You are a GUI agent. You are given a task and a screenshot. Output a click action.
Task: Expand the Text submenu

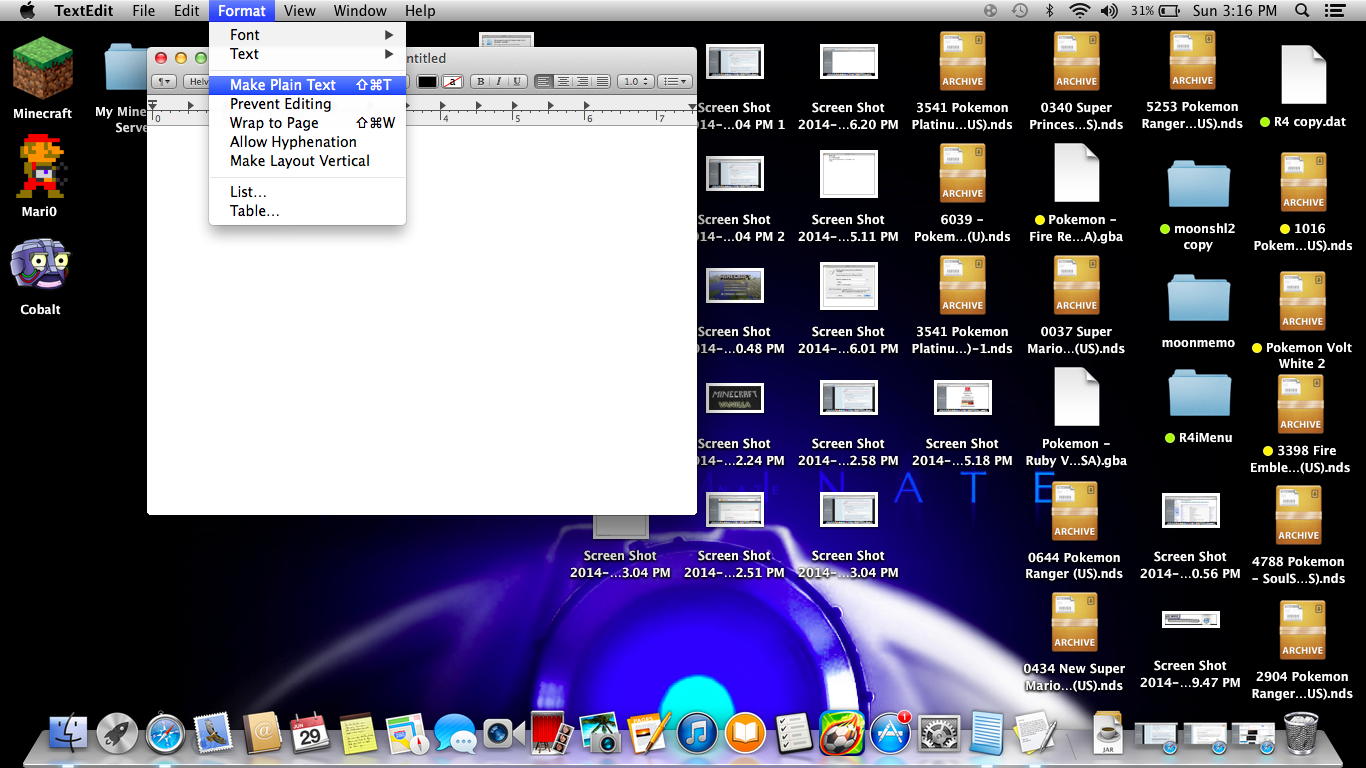pyautogui.click(x=308, y=54)
